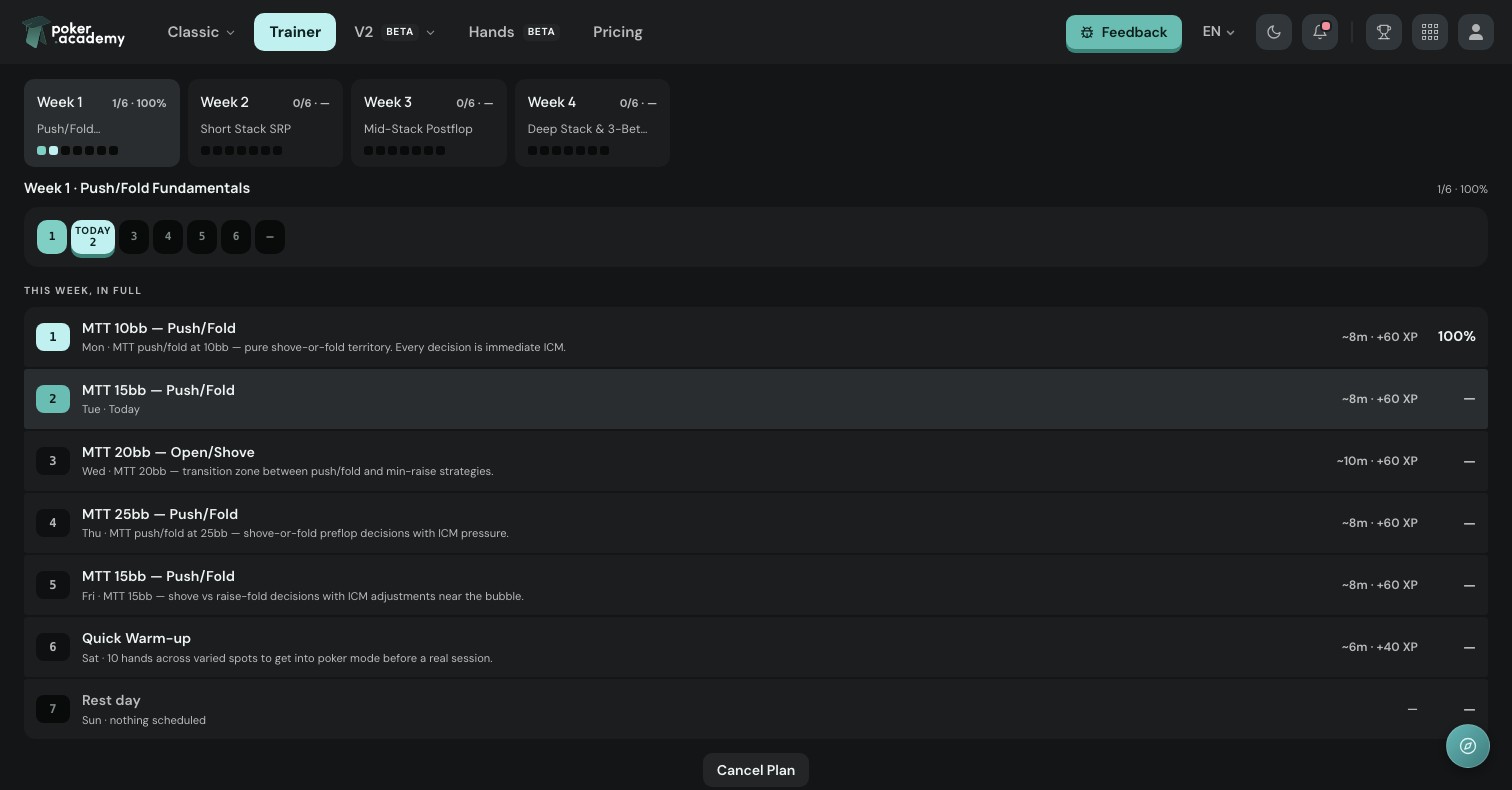This screenshot has height=790, width=1512.
Task: Open the trophy achievements icon
Action: click(1384, 32)
